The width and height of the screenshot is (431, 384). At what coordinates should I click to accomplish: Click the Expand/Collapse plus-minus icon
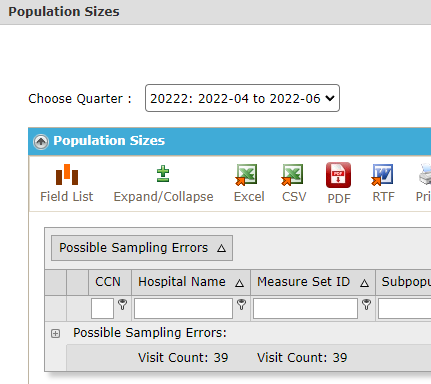click(163, 174)
